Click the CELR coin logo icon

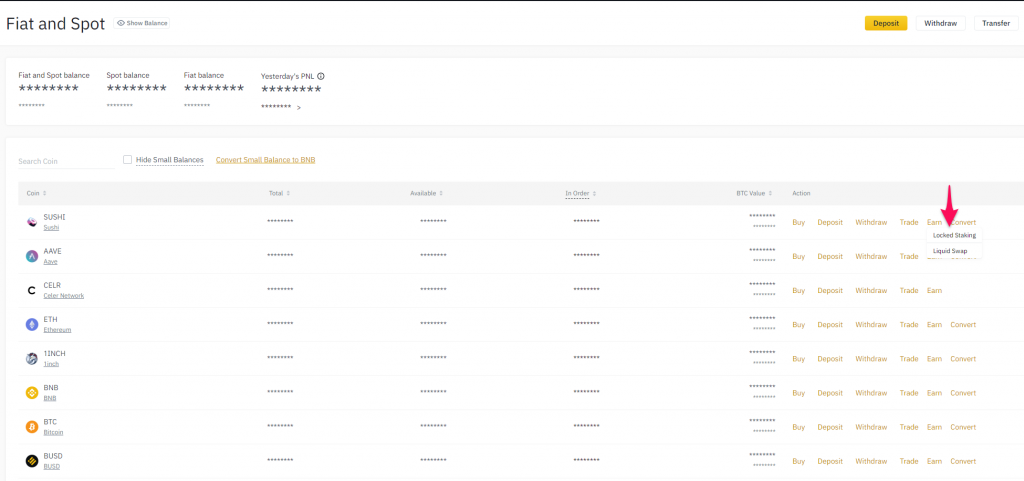click(31, 290)
